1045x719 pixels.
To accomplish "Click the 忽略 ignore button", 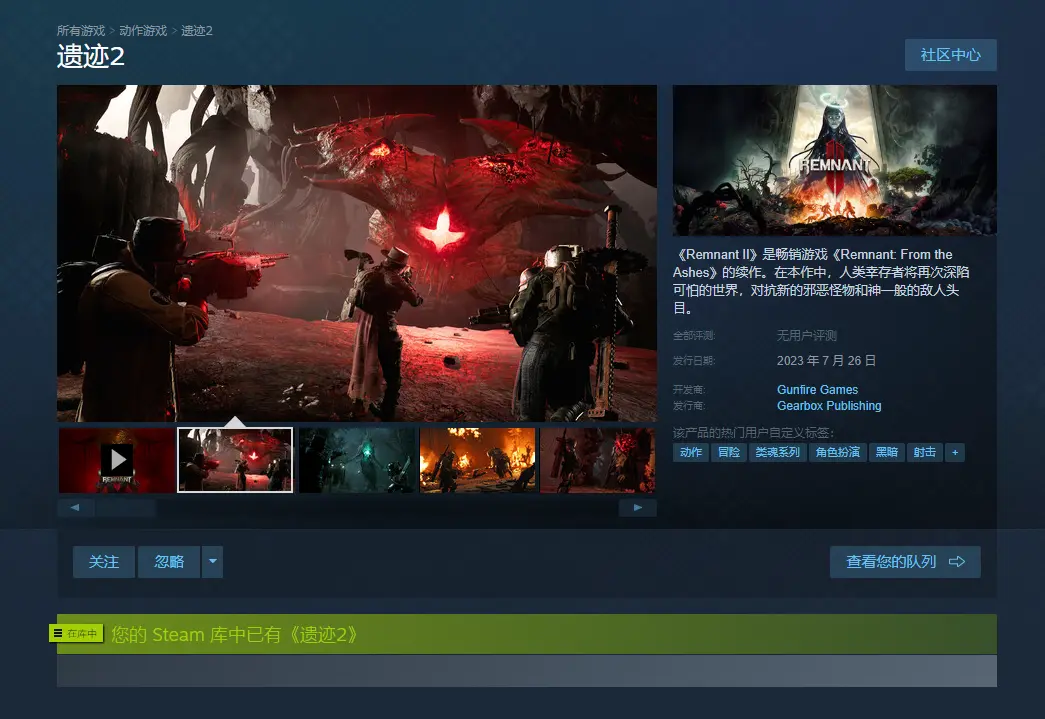I will coord(169,562).
